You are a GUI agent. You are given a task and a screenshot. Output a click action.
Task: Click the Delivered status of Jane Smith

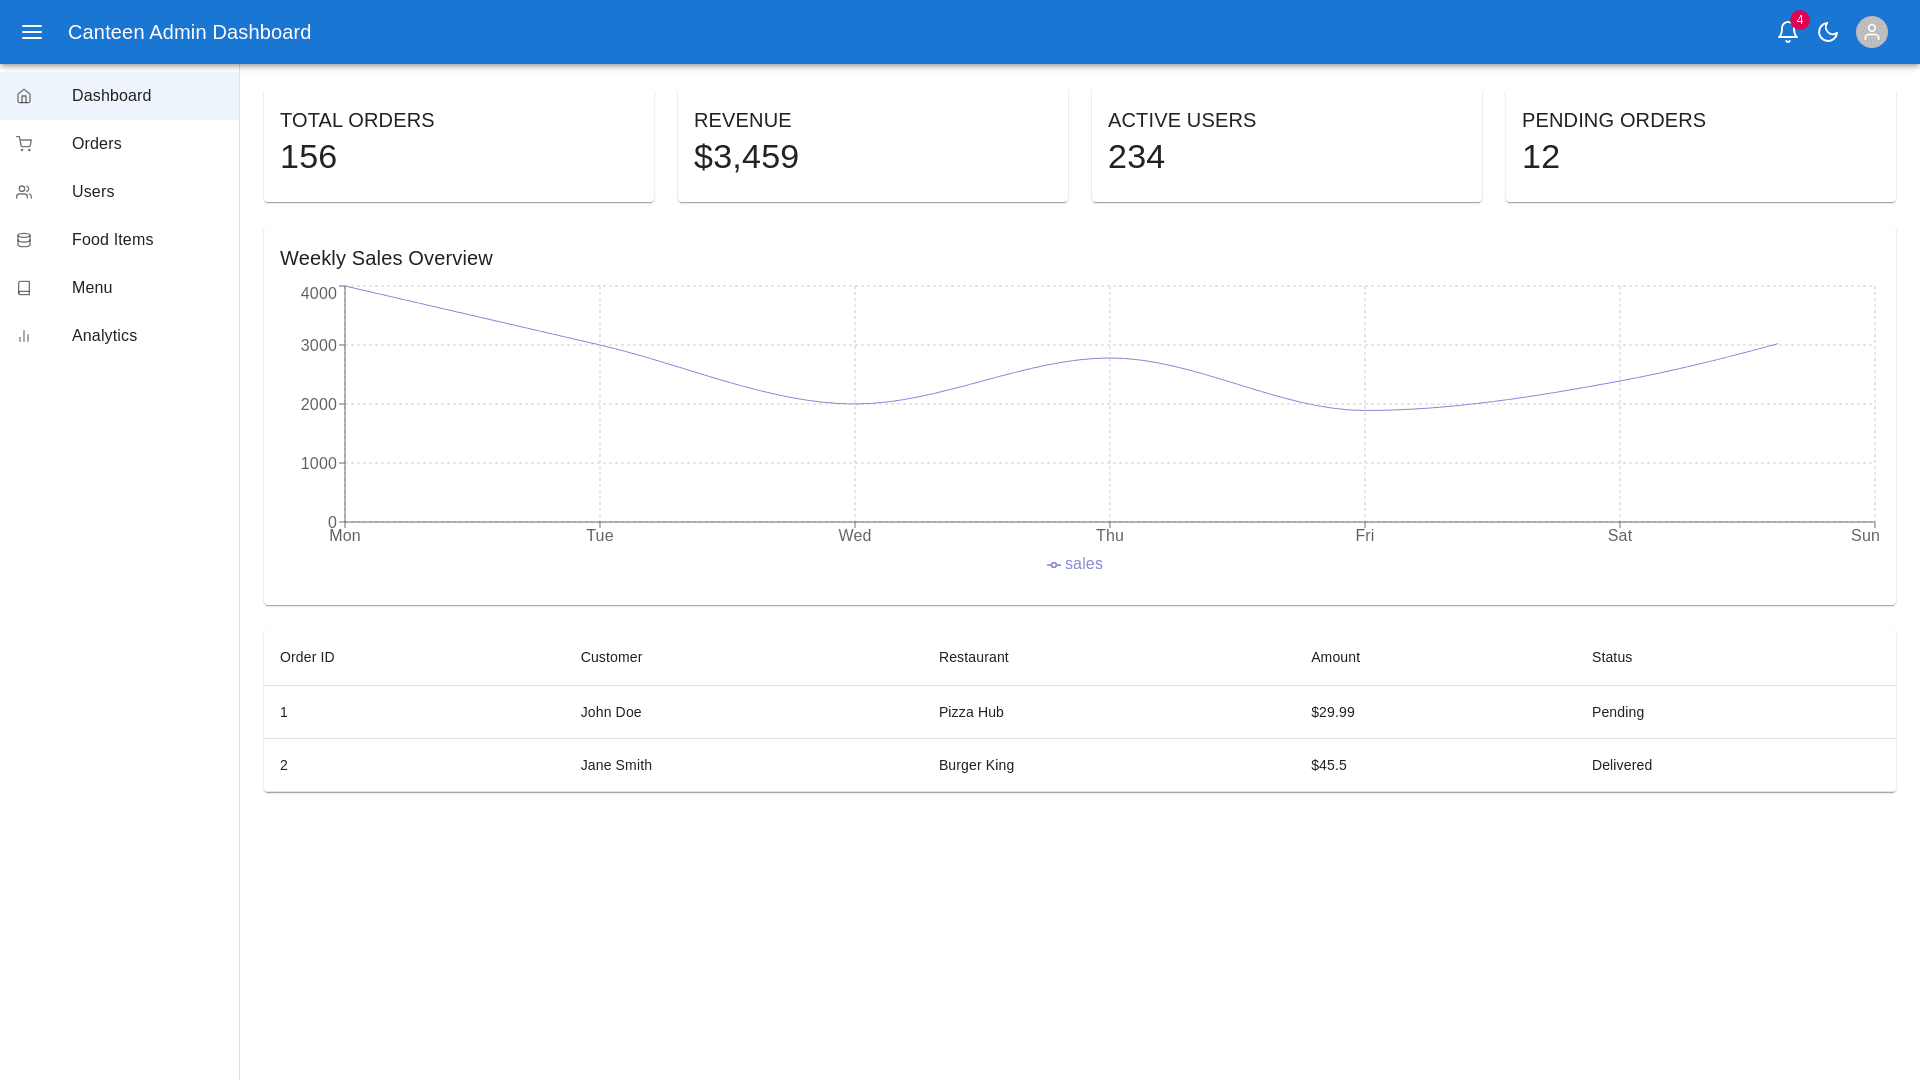pyautogui.click(x=1621, y=765)
